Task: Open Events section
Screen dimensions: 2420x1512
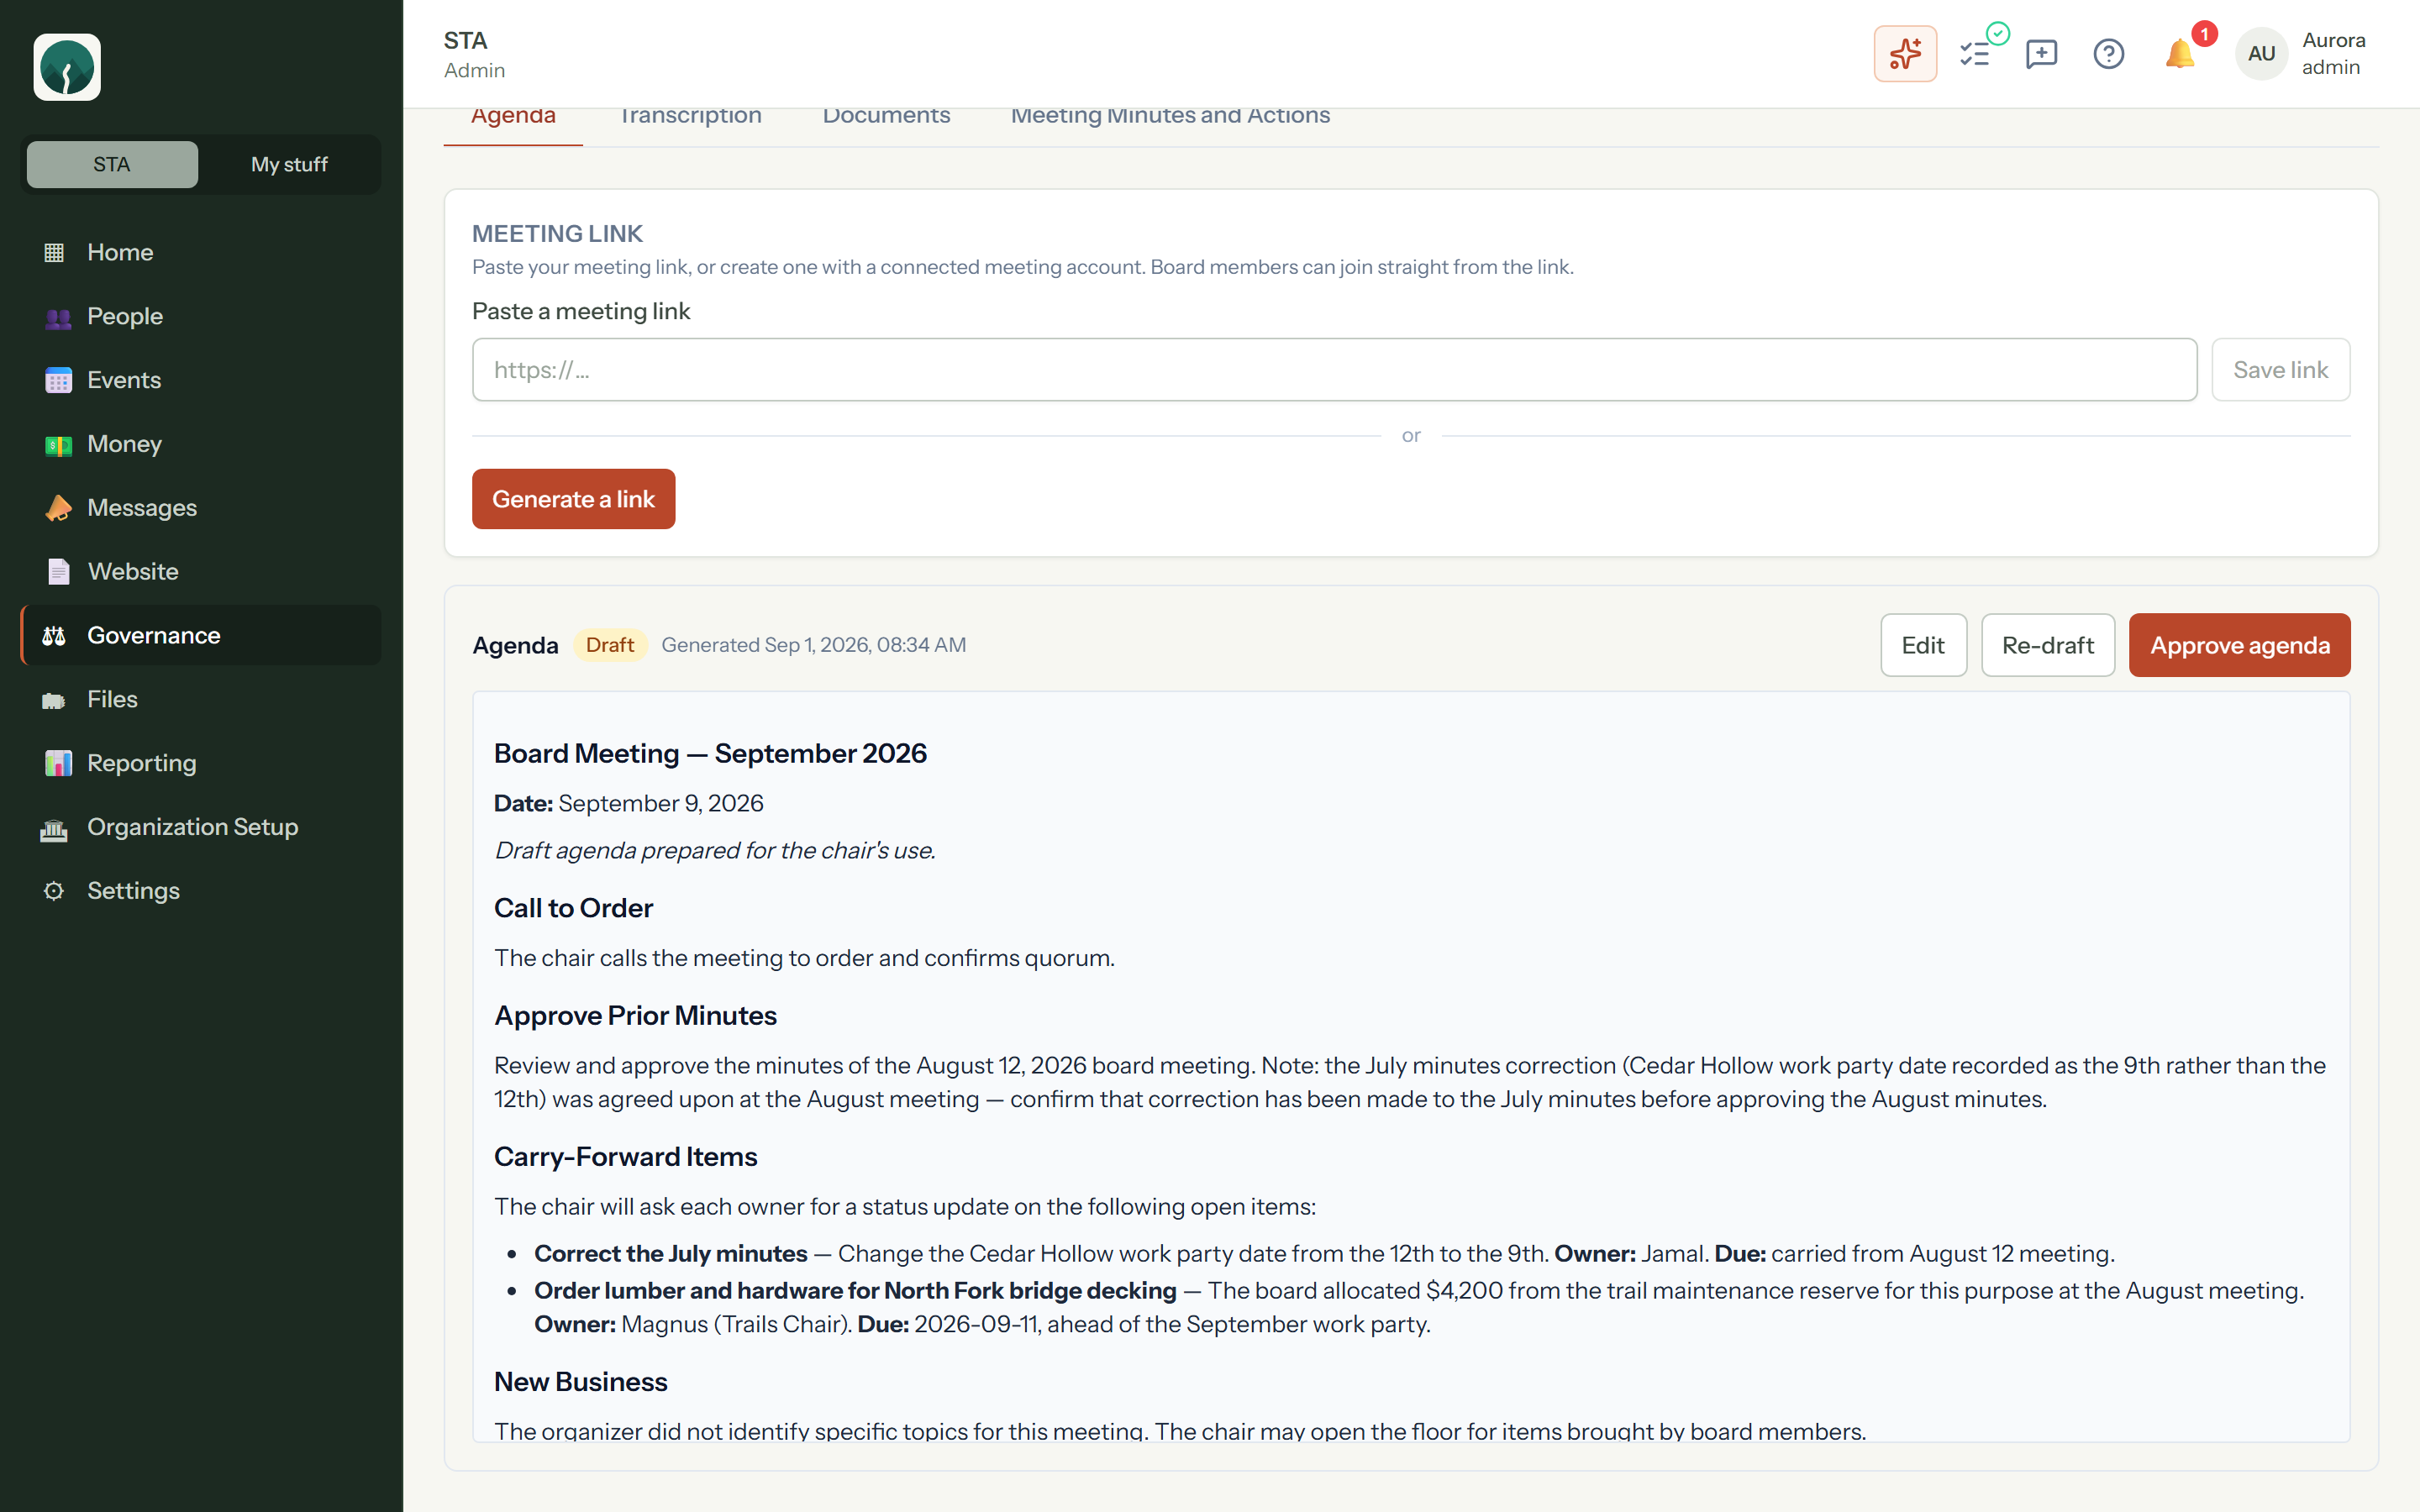Action: point(200,380)
